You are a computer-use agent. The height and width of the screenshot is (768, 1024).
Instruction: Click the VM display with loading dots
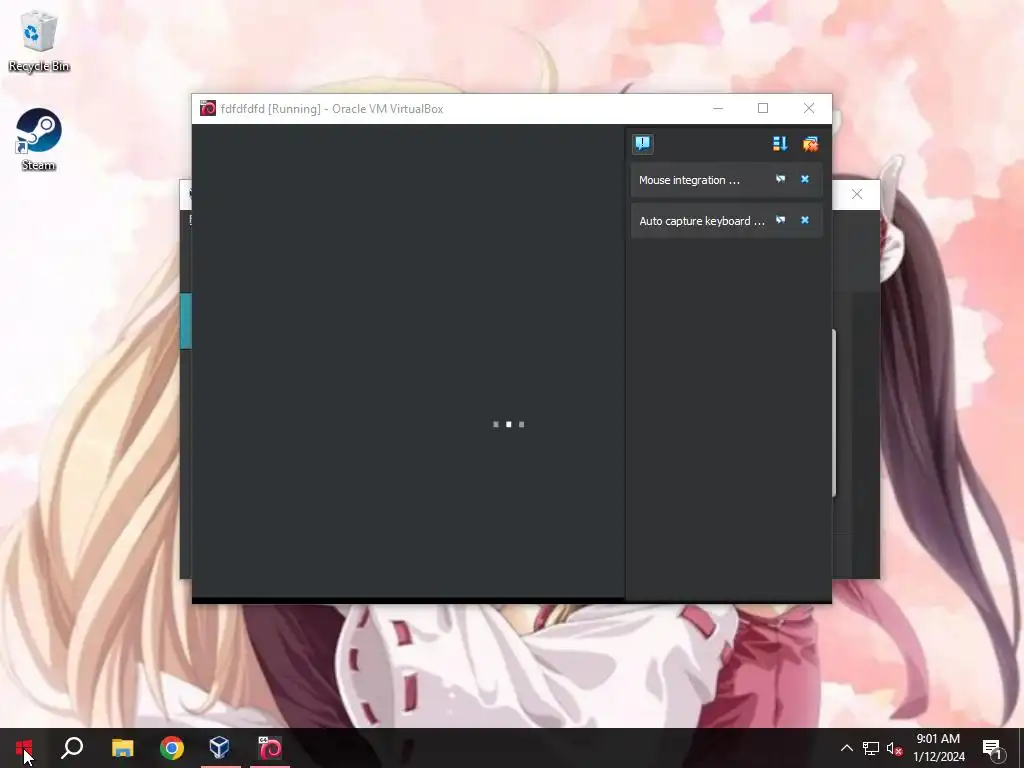[x=408, y=360]
